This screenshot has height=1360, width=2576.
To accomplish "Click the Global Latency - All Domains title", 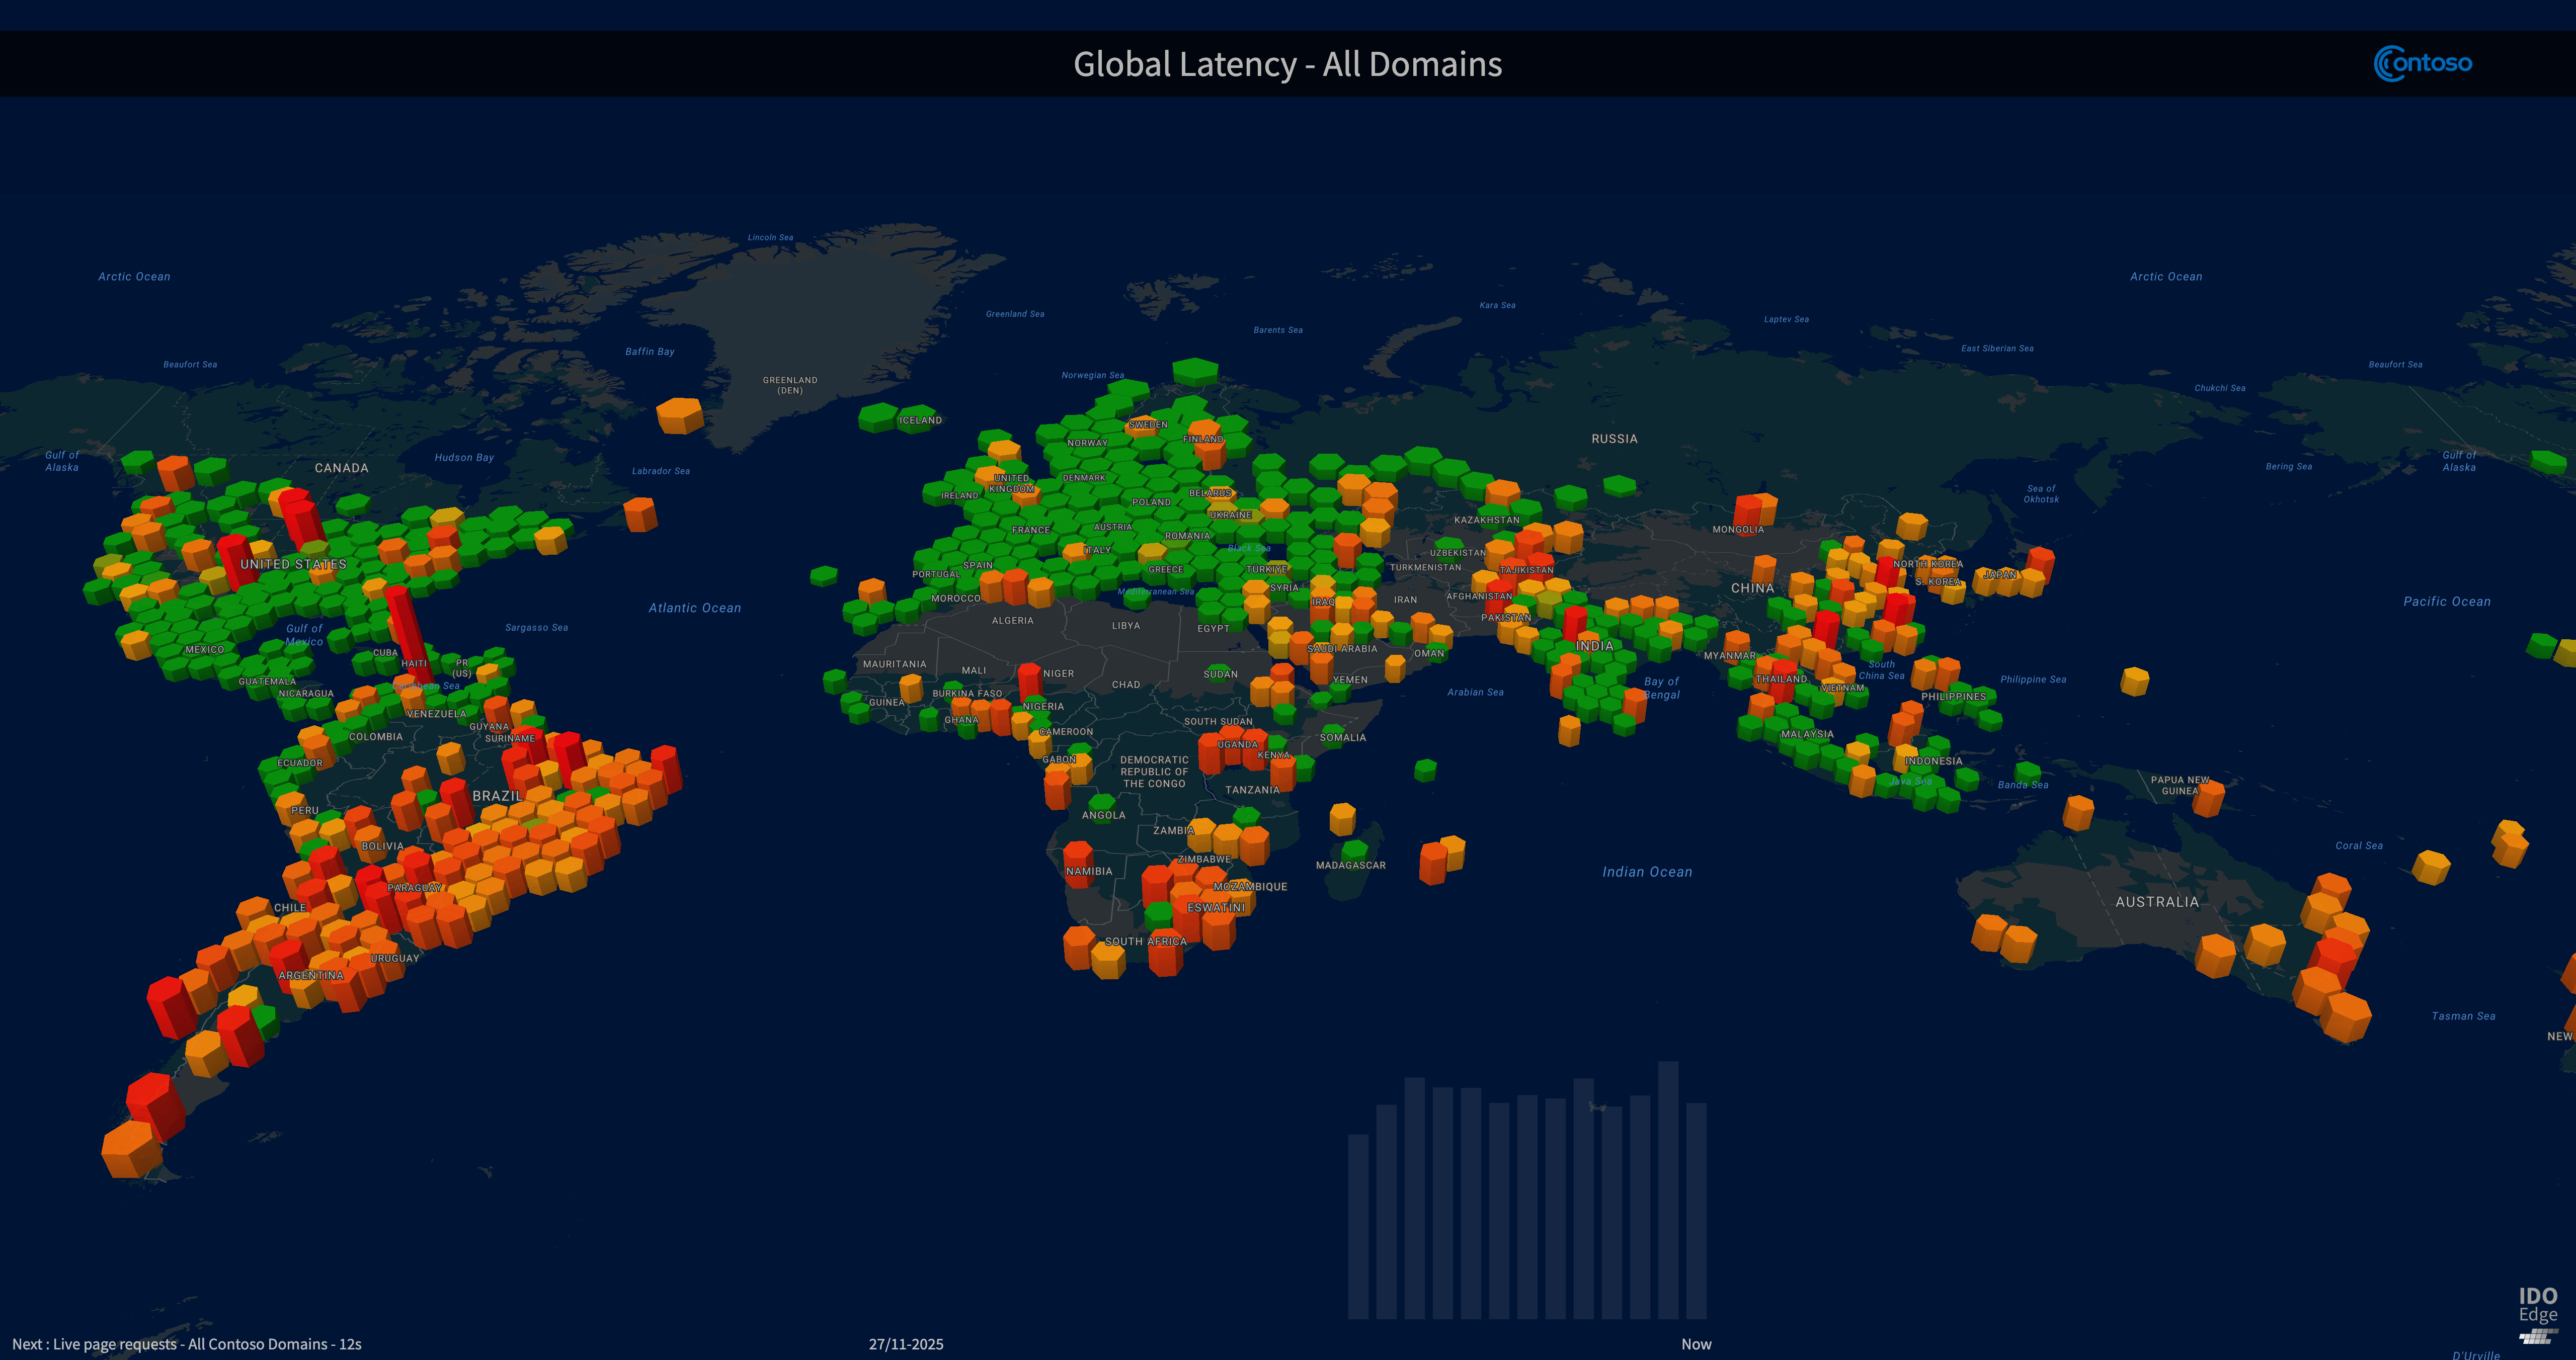I will coord(1287,64).
